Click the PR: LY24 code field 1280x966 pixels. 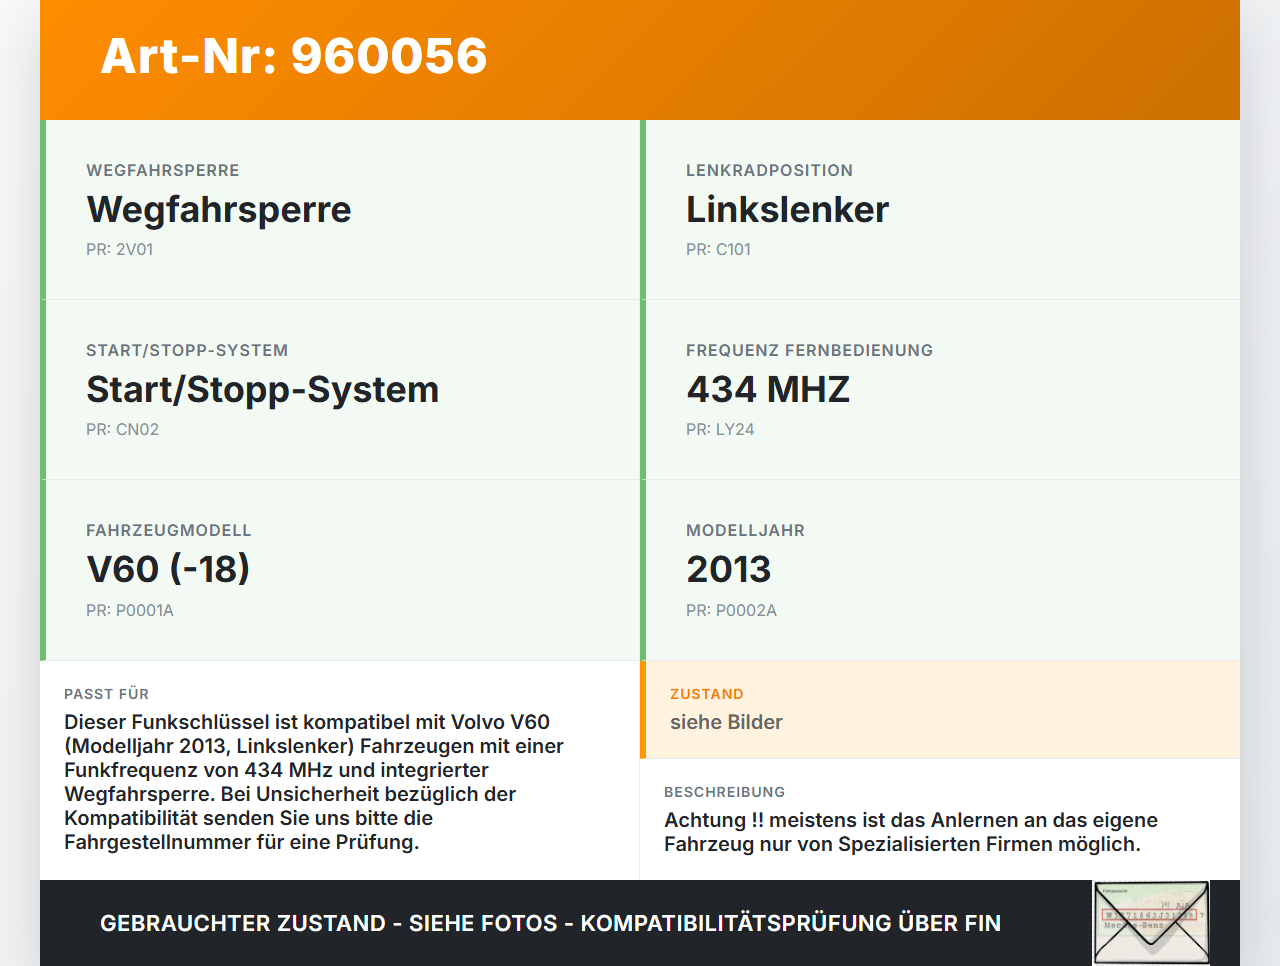[x=720, y=428]
